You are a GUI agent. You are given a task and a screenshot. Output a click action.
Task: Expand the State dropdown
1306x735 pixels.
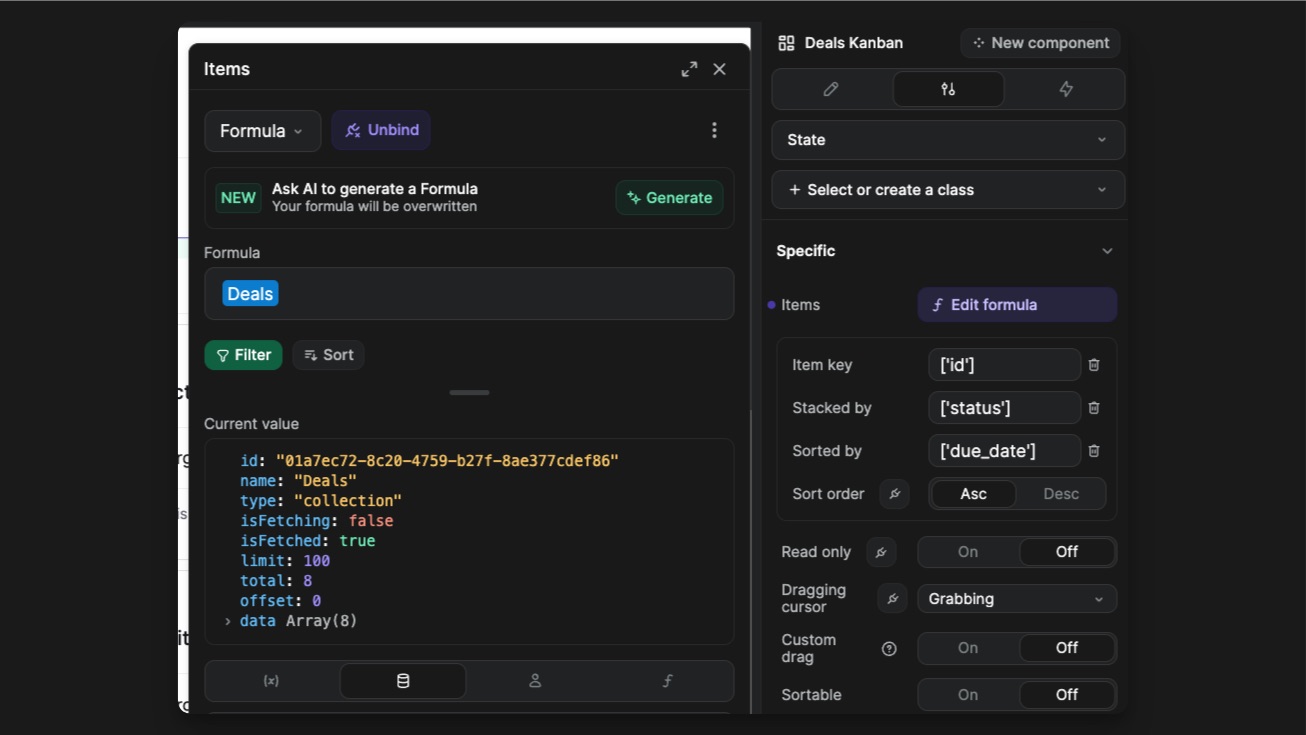pyautogui.click(x=947, y=140)
